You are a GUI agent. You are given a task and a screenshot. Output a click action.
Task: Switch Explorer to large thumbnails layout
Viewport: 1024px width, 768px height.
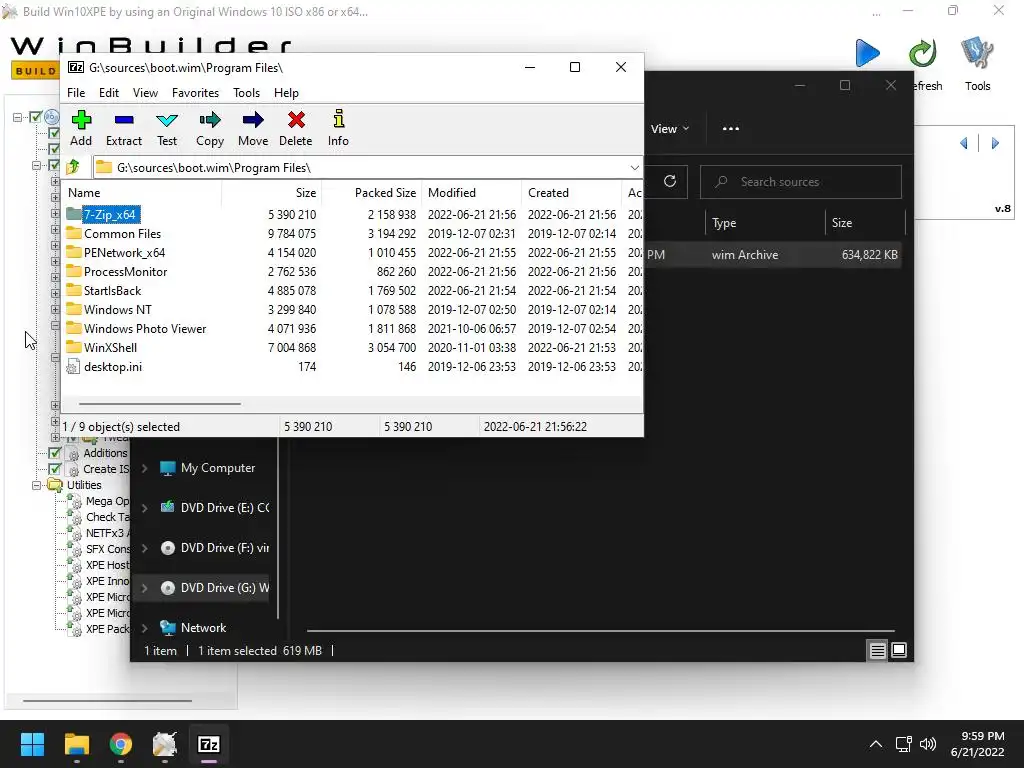click(x=899, y=650)
